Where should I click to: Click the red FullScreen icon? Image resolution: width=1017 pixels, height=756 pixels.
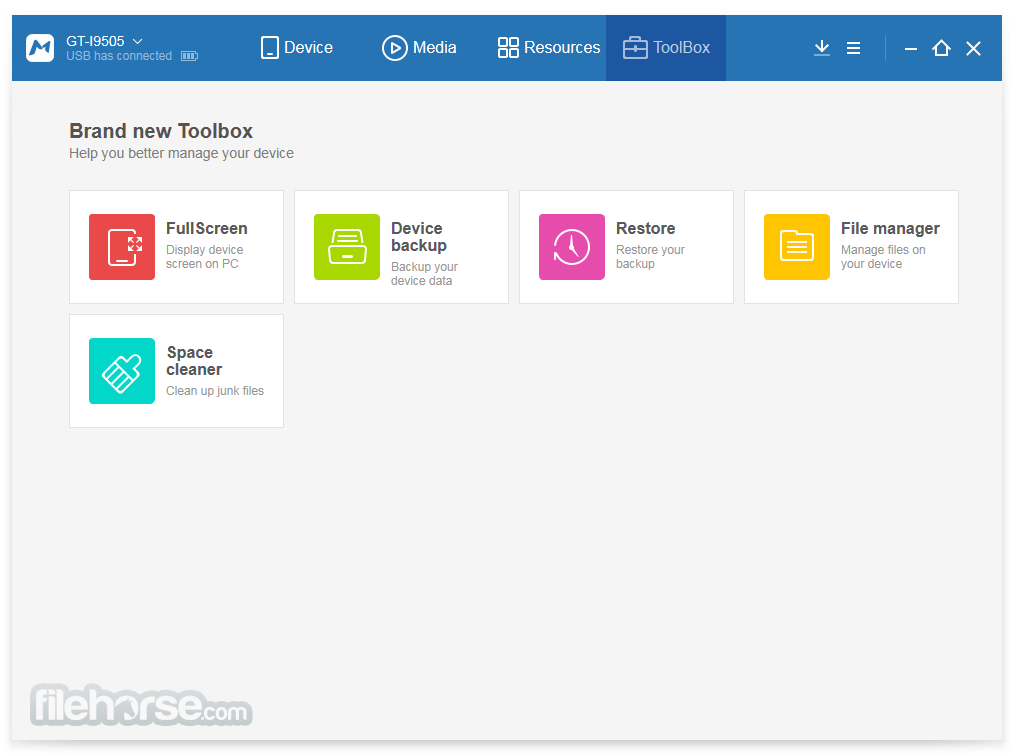point(122,247)
